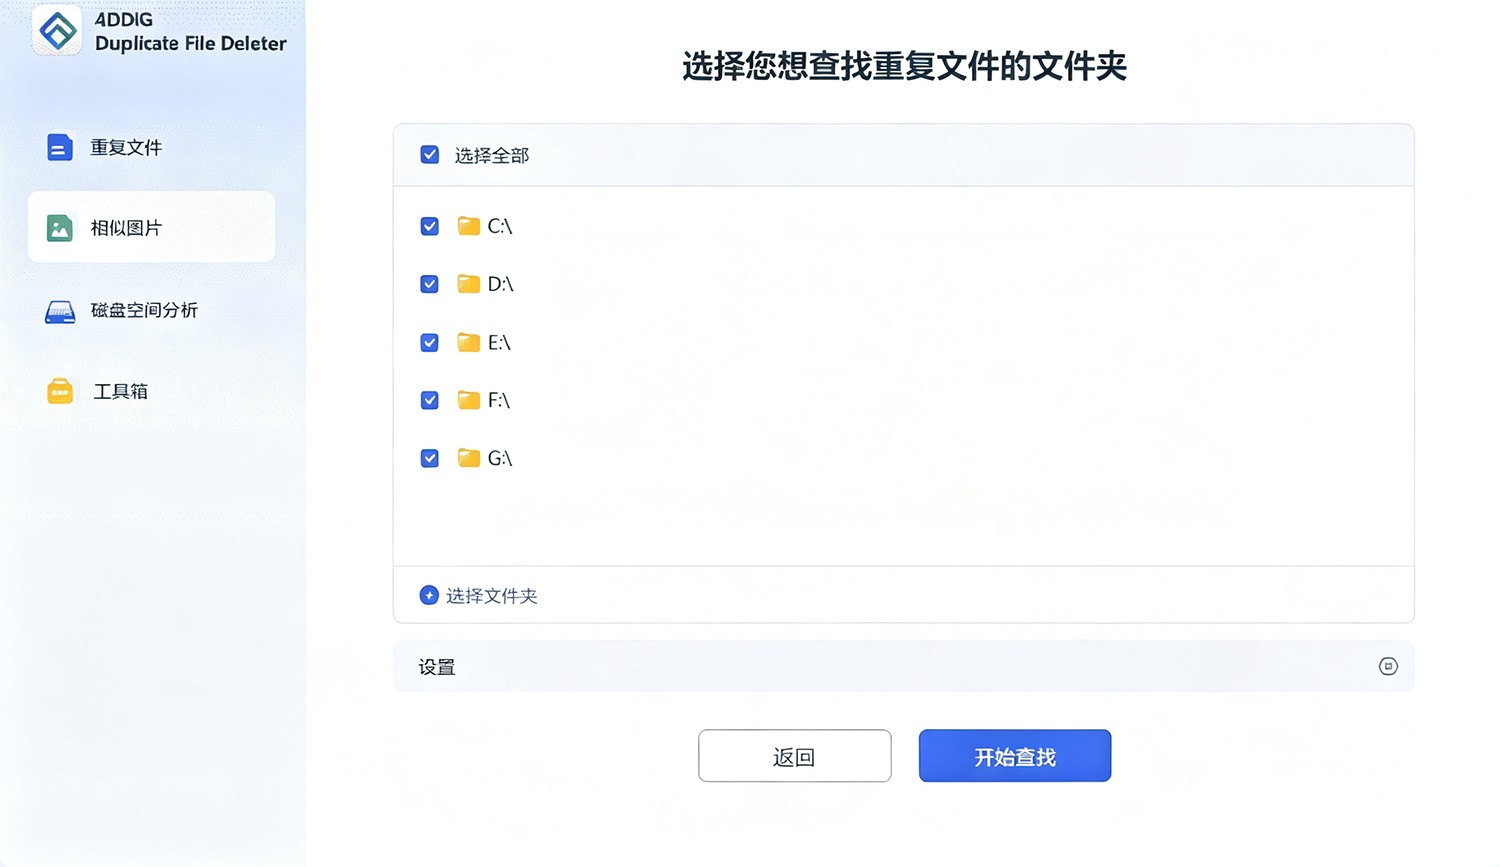Click the disk drive icon for 磁盘空间分析
Image resolution: width=1500 pixels, height=867 pixels.
click(60, 311)
